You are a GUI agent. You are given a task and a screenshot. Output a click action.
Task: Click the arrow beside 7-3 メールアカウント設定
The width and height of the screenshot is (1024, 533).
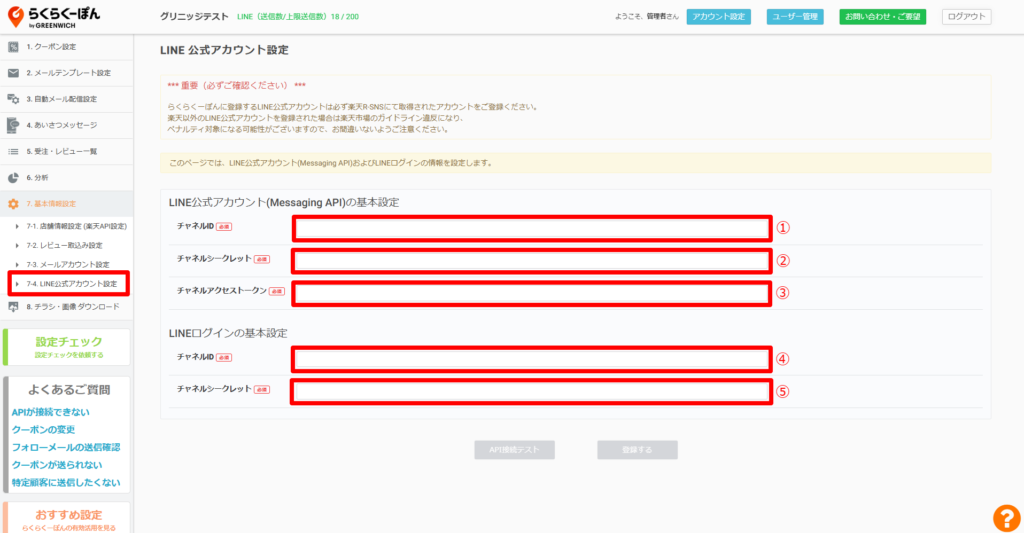[17, 265]
